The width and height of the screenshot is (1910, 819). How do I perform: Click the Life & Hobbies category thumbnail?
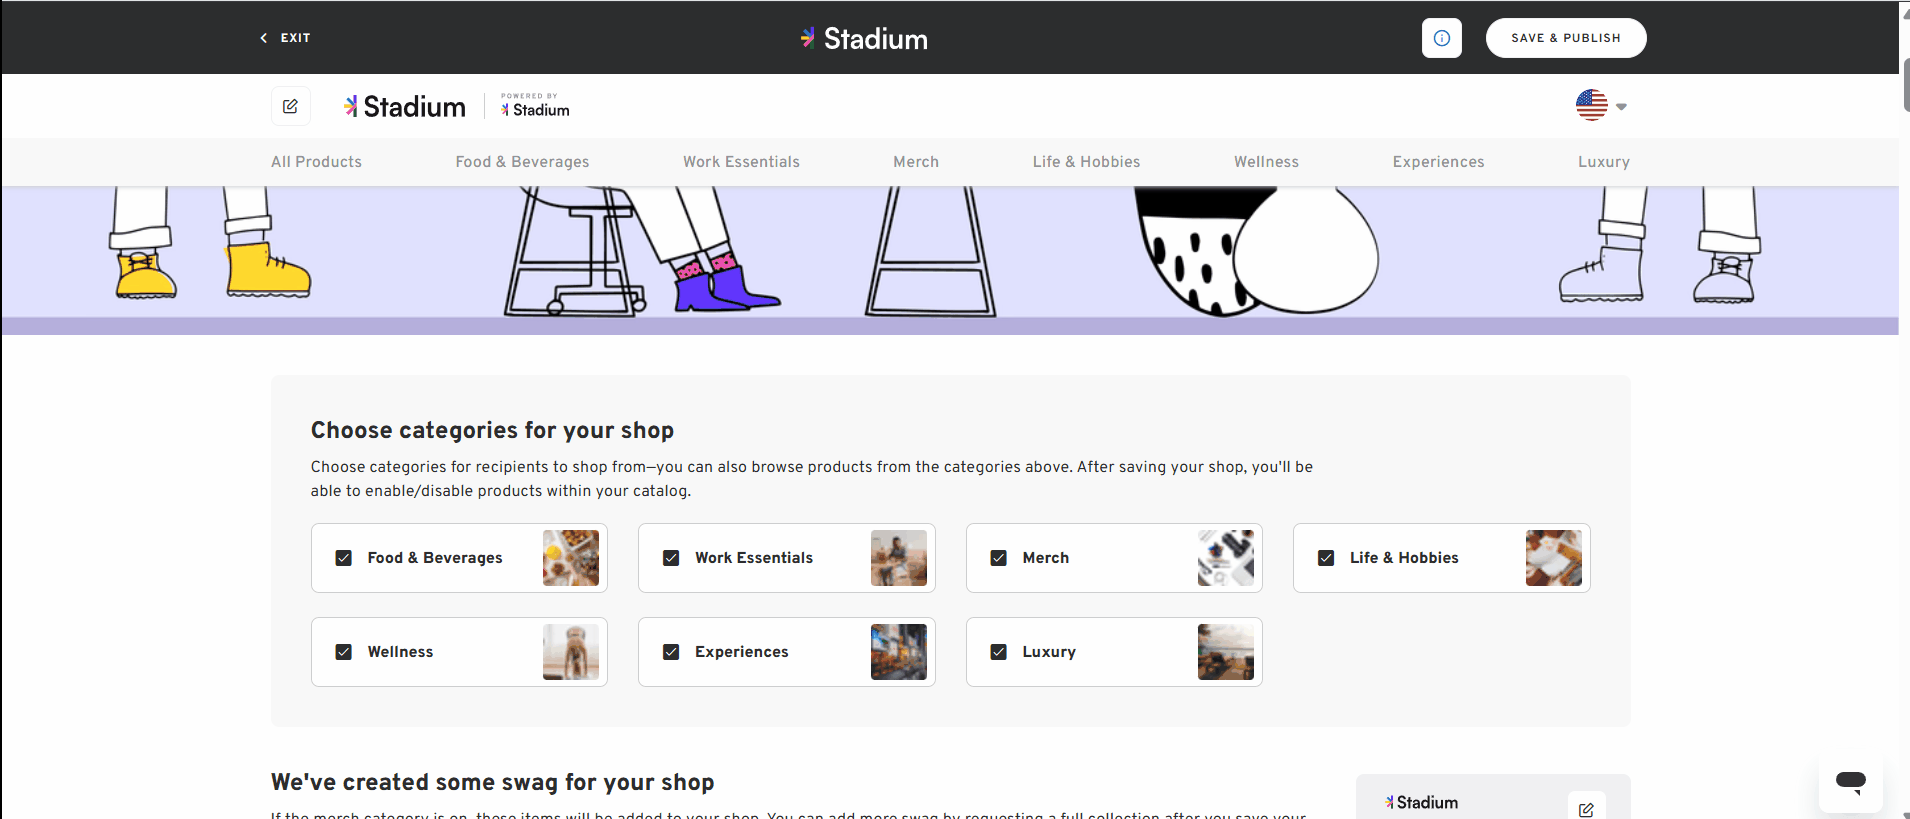coord(1553,558)
